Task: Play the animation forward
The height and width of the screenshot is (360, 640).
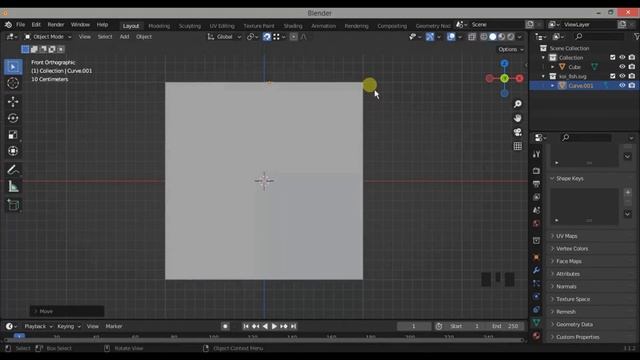Action: 274,326
